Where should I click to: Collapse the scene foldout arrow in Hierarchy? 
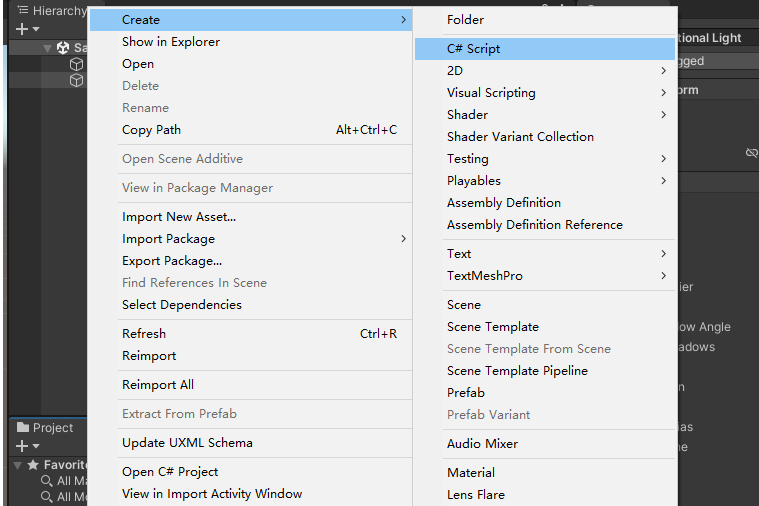(47, 48)
